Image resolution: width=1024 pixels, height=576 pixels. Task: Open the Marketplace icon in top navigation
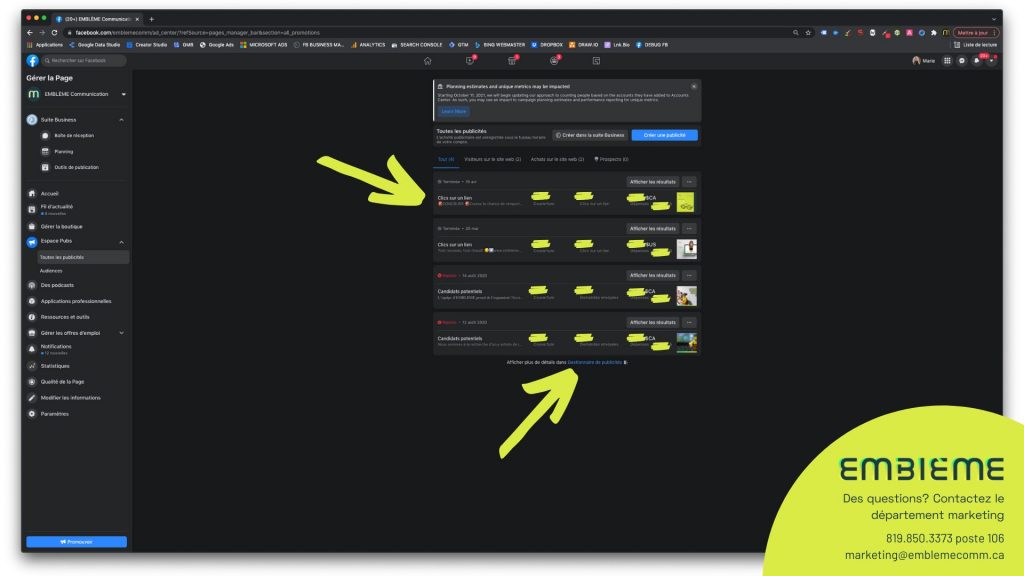[512, 61]
